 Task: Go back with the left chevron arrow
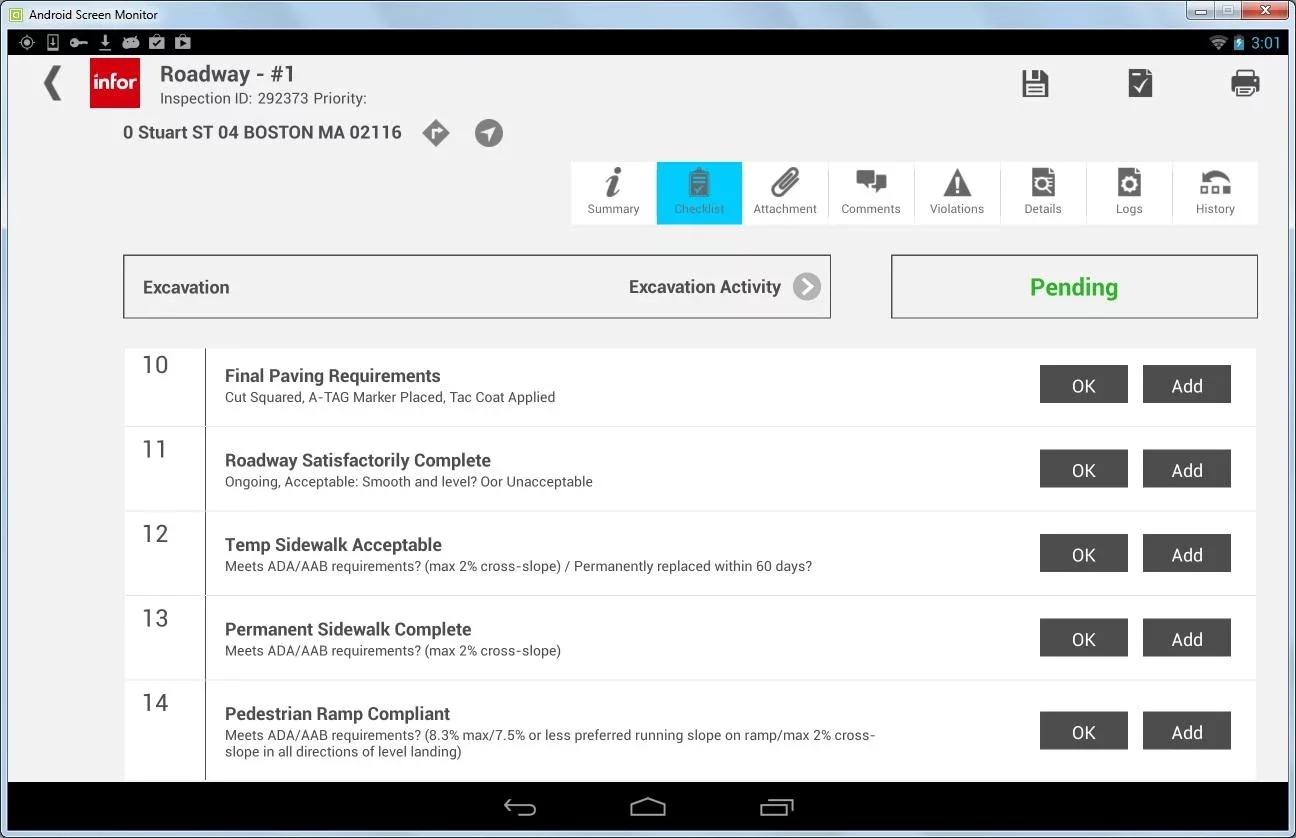[53, 82]
